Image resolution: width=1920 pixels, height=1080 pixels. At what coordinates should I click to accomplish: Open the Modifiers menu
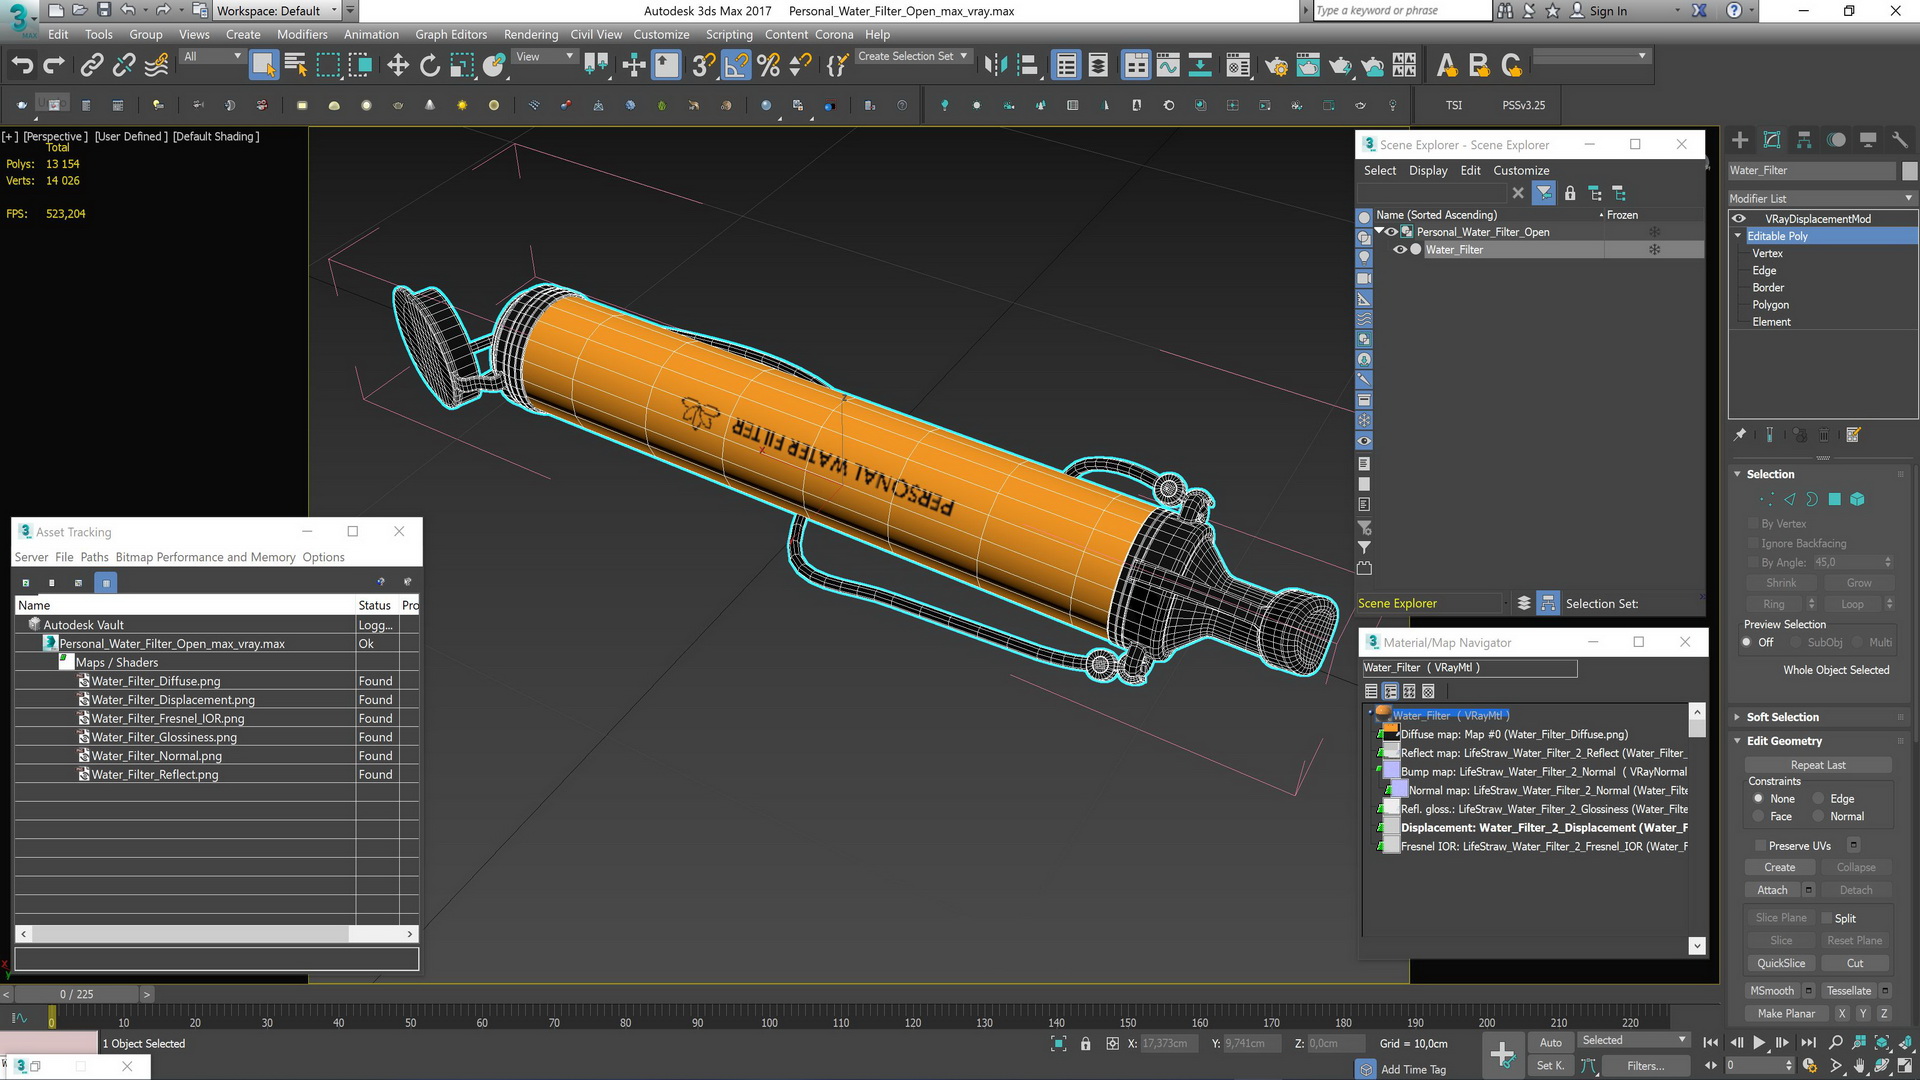coord(302,34)
